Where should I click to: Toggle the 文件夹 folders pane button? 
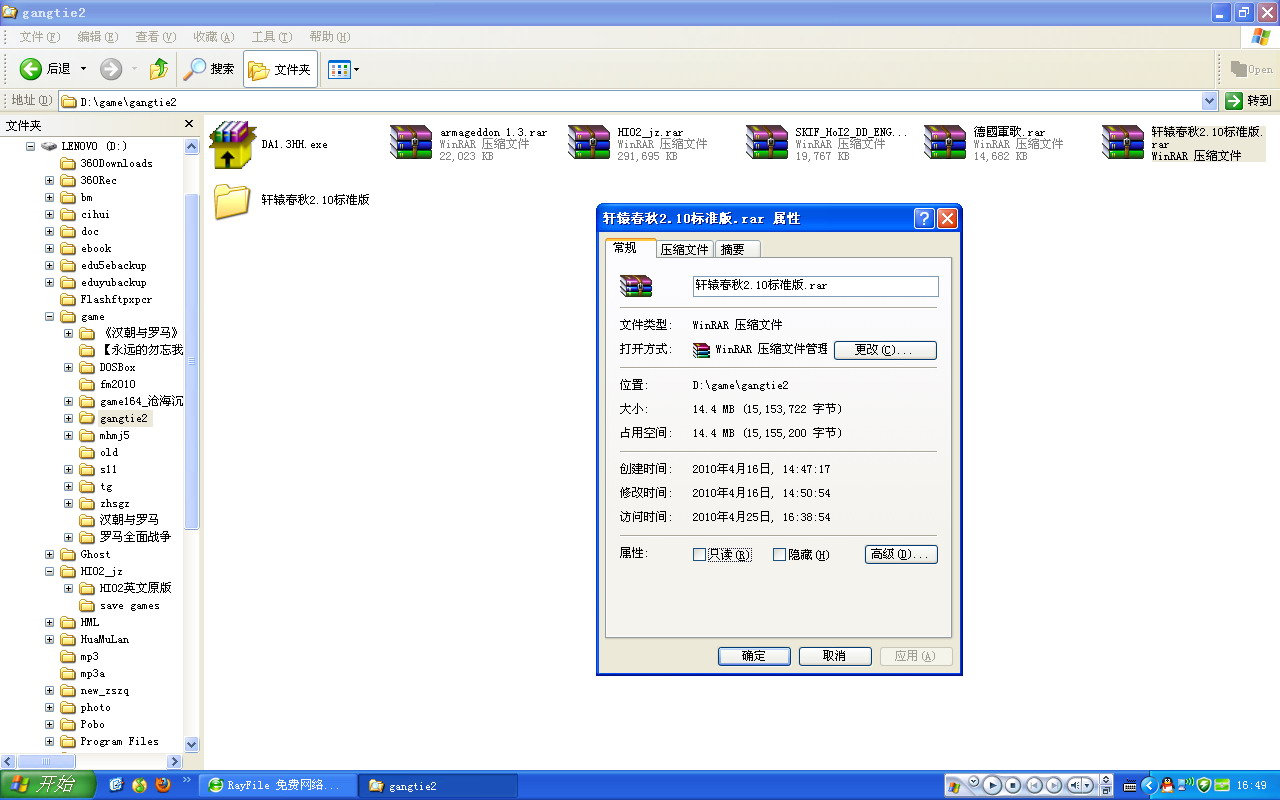tap(281, 70)
